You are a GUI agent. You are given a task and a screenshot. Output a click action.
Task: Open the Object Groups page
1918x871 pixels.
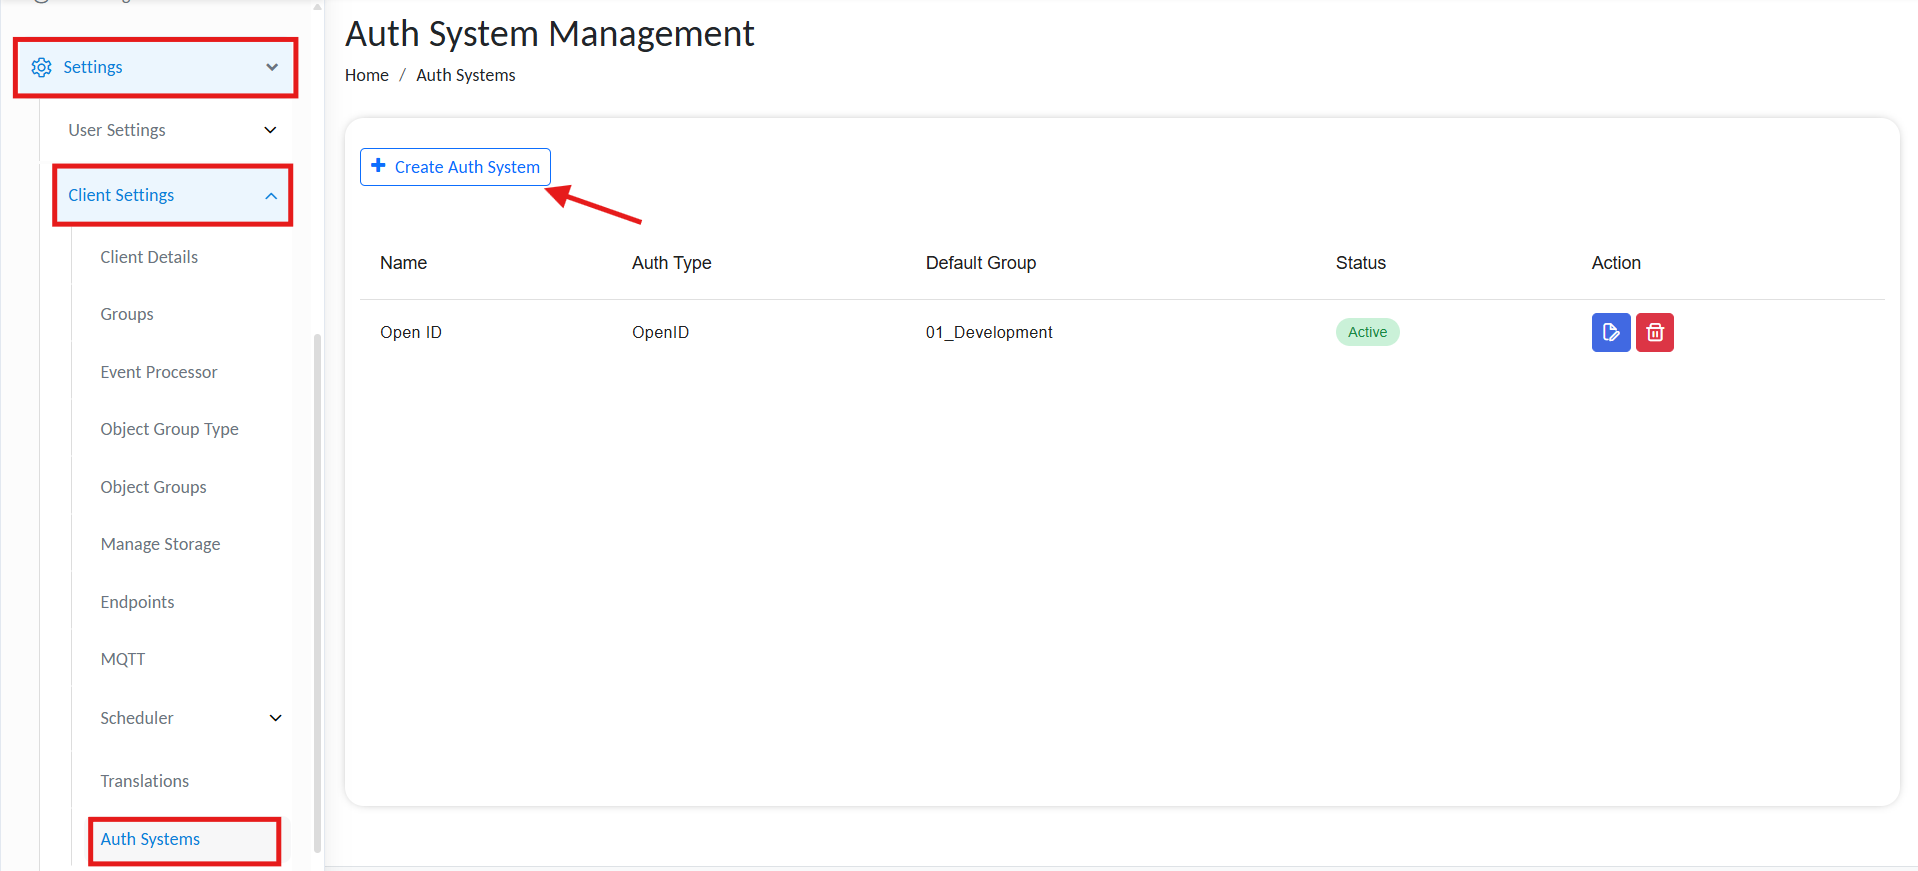(153, 487)
